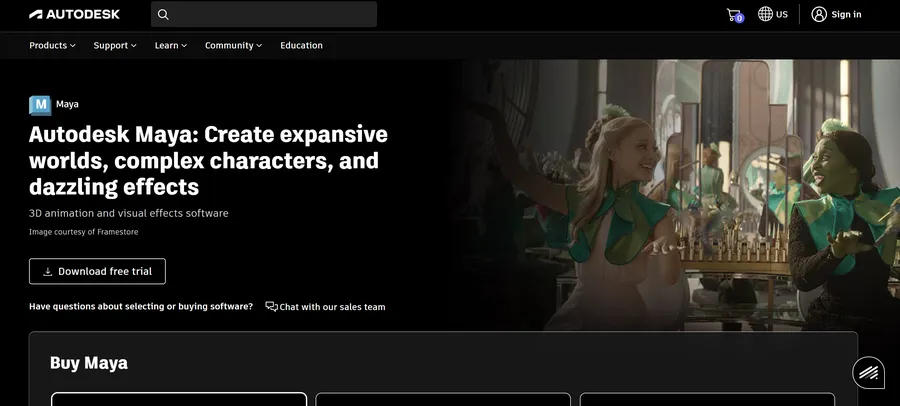Click the Maya product name label
The image size is (900, 406).
tap(67, 104)
